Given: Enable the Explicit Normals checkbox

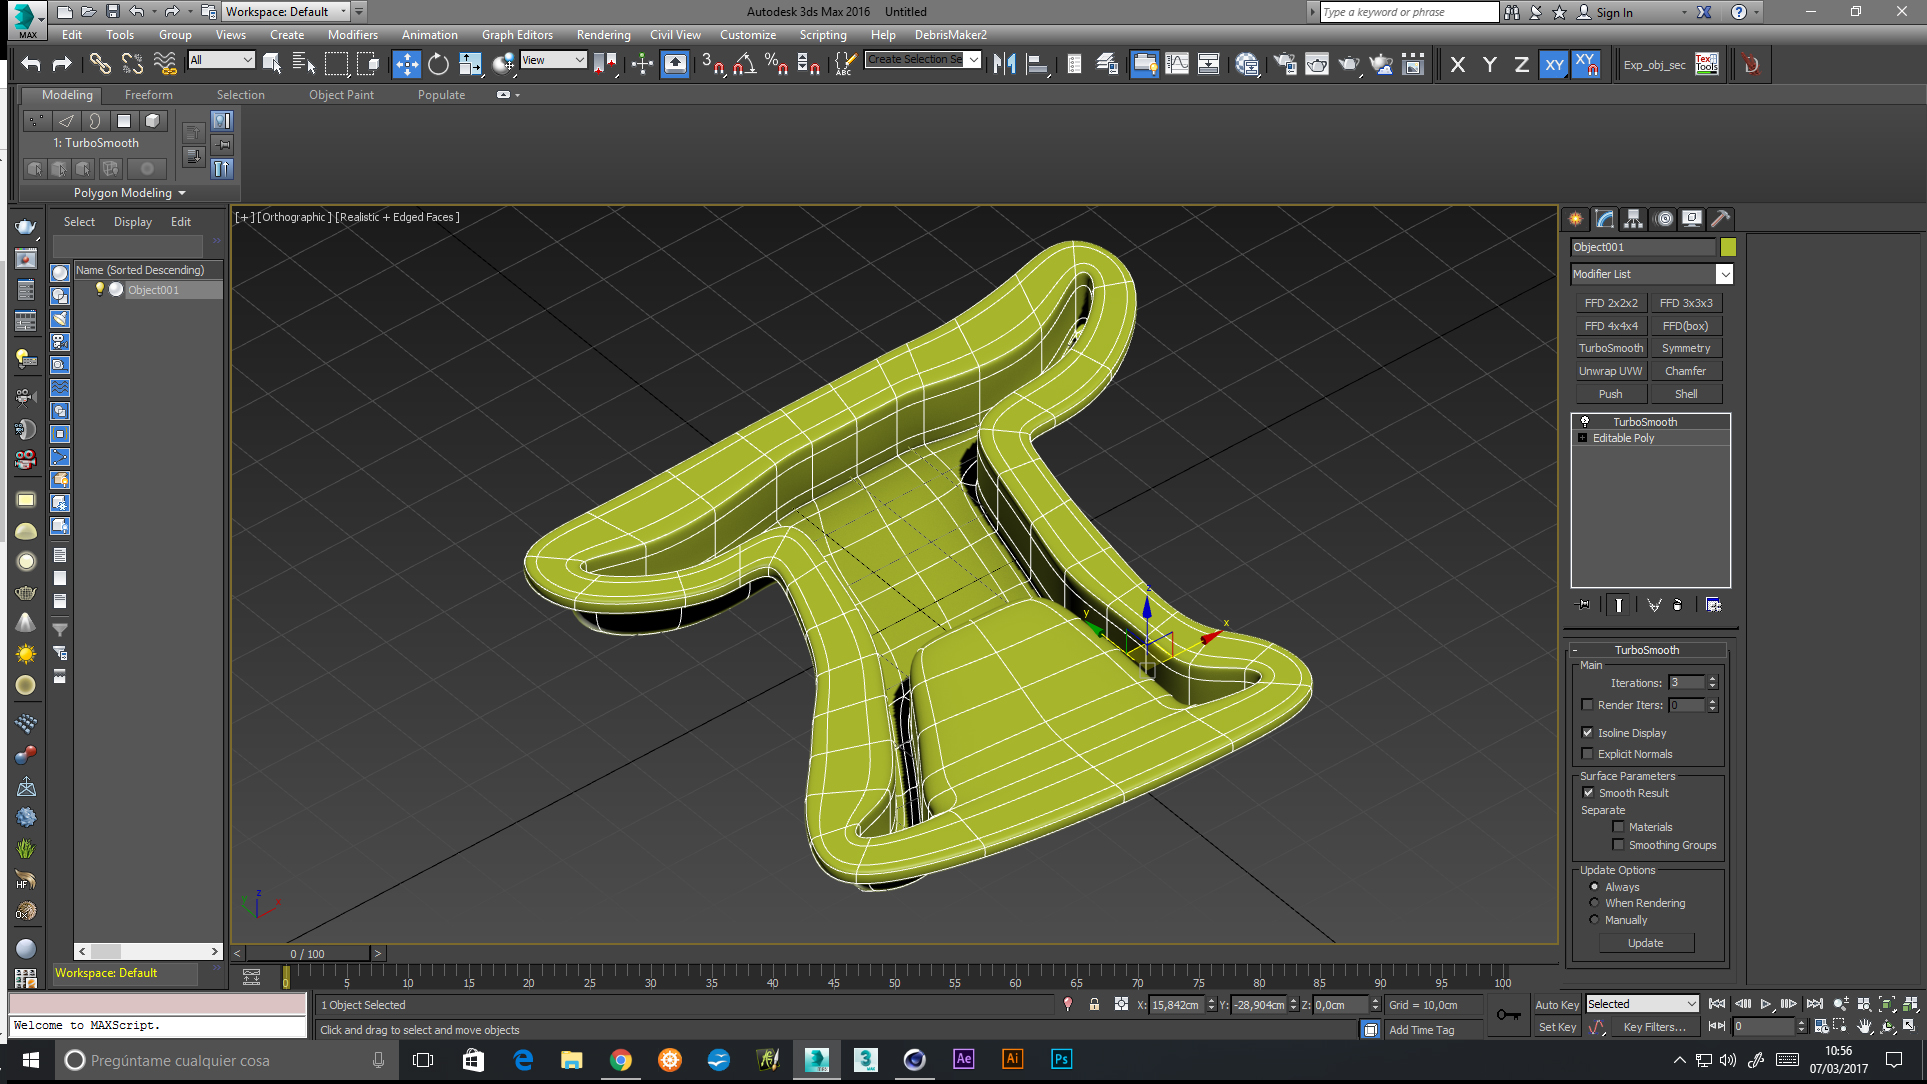Looking at the screenshot, I should point(1587,754).
